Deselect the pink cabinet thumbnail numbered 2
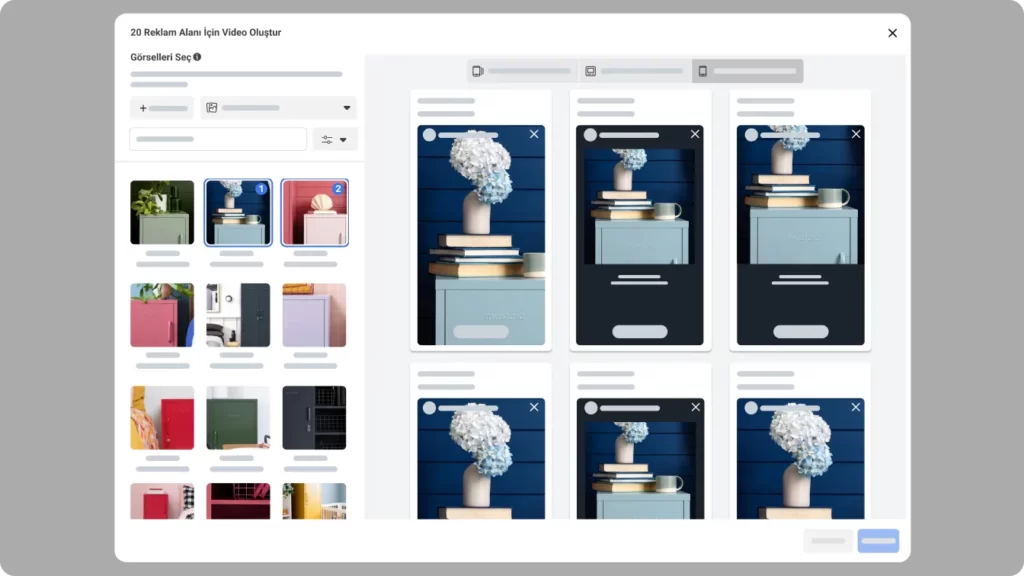Viewport: 1024px width, 576px height. pyautogui.click(x=314, y=212)
